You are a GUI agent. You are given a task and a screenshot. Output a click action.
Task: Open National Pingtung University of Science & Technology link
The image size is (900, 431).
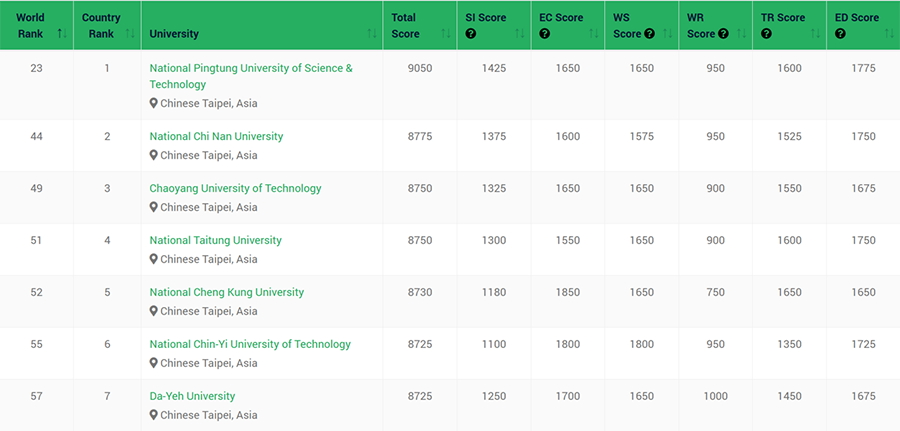coord(251,76)
